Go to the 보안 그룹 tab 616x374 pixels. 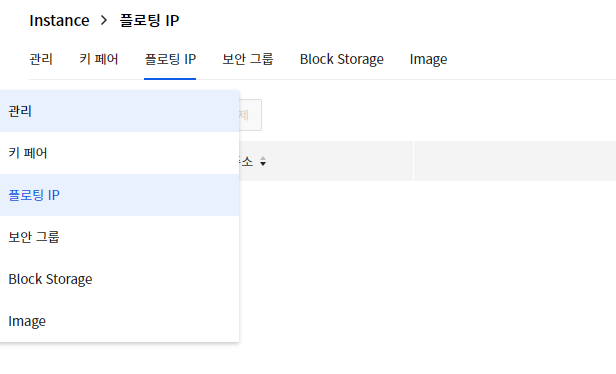click(248, 59)
